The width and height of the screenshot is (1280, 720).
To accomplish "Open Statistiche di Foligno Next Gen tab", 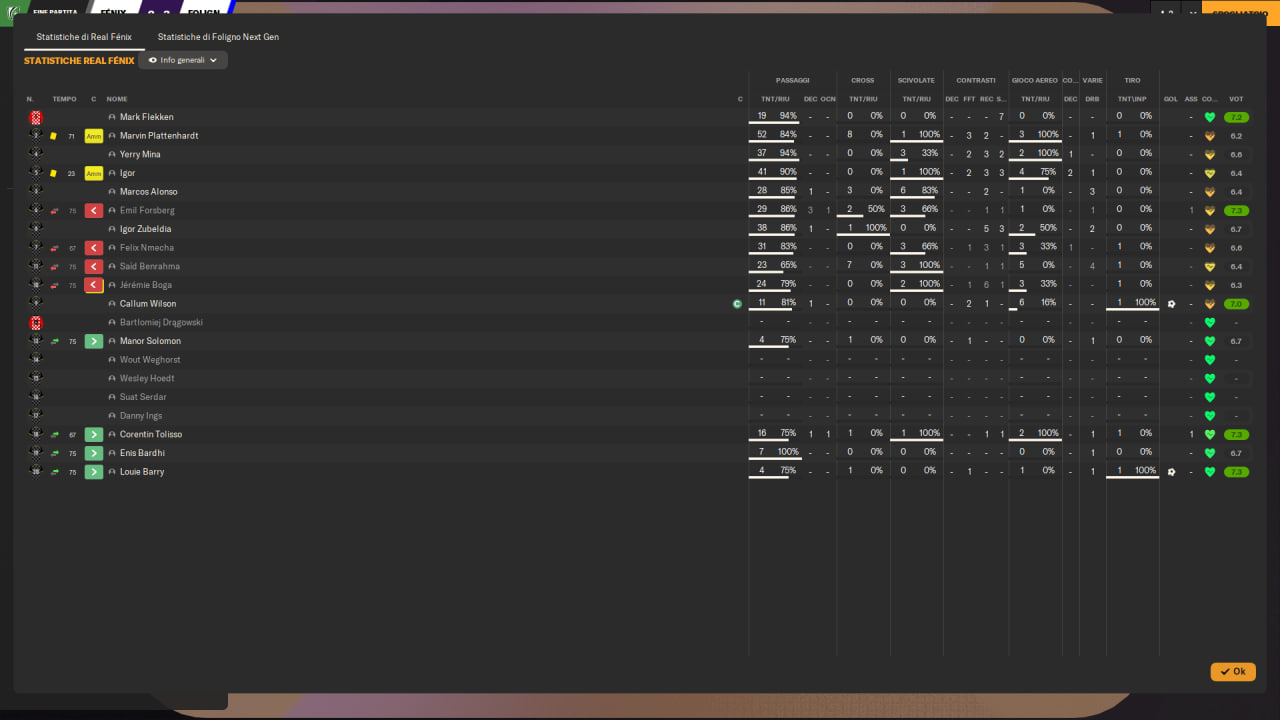I will tap(218, 37).
